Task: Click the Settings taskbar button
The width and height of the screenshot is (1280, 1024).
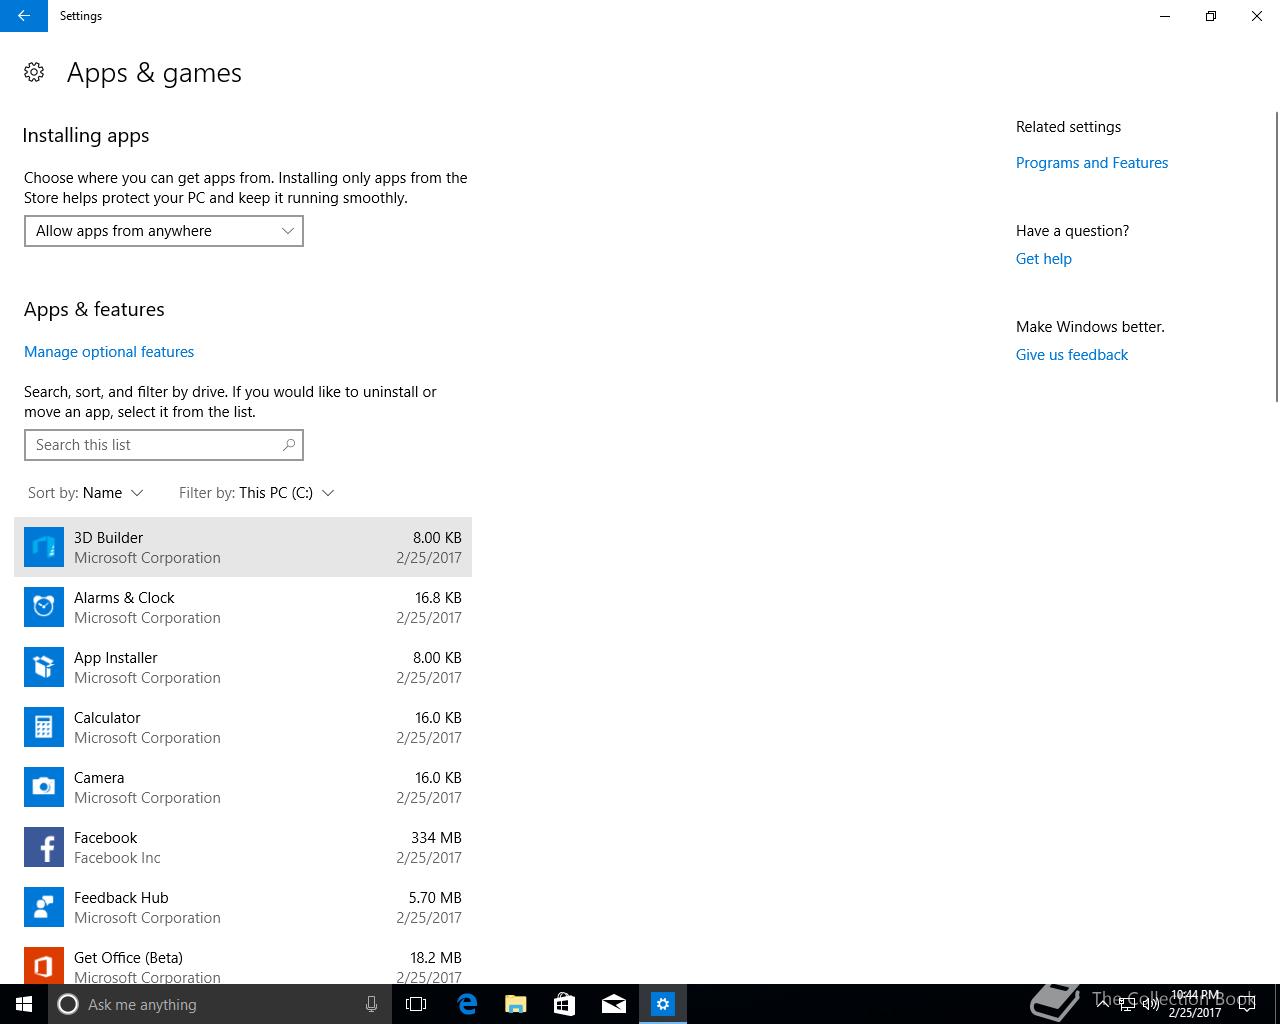Action: 663,1004
